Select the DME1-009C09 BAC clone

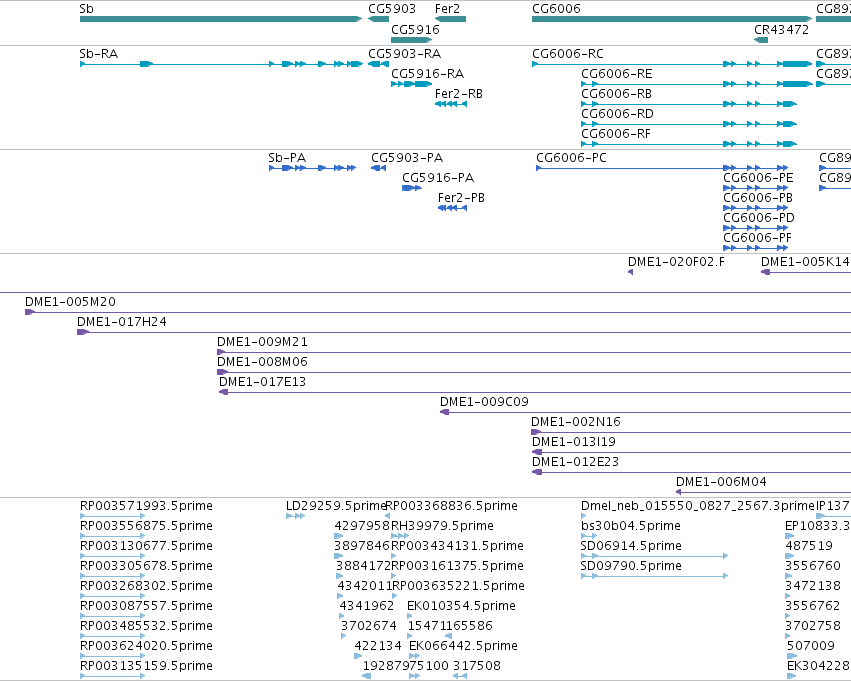tap(645, 412)
